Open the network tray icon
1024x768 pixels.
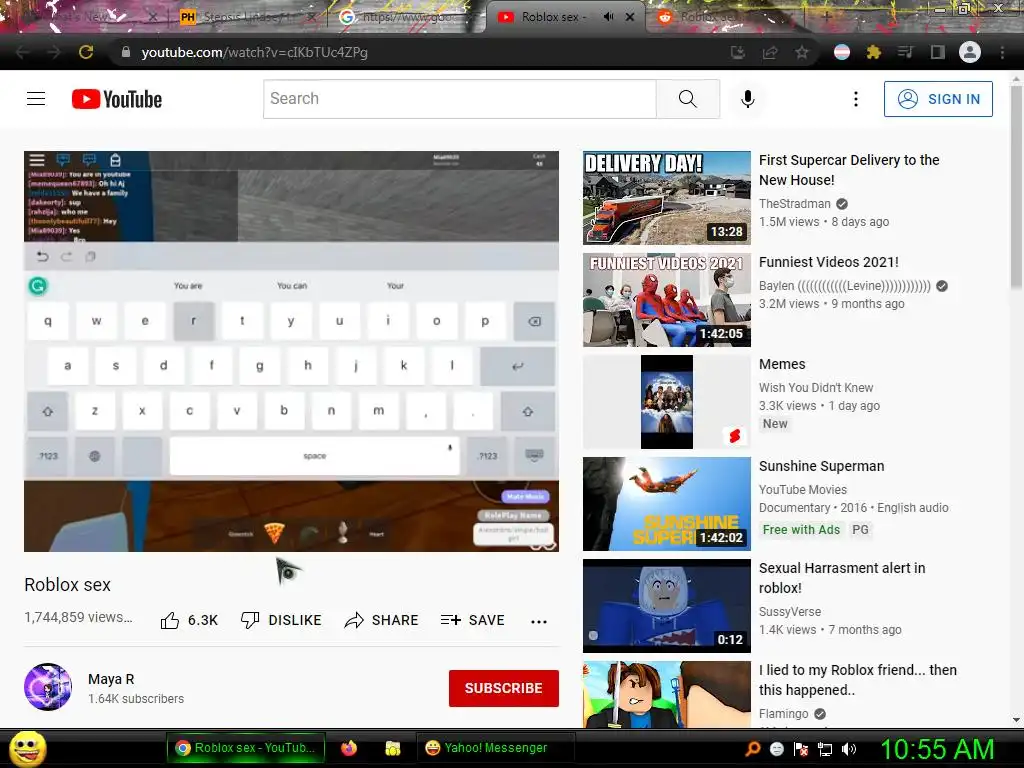click(825, 749)
